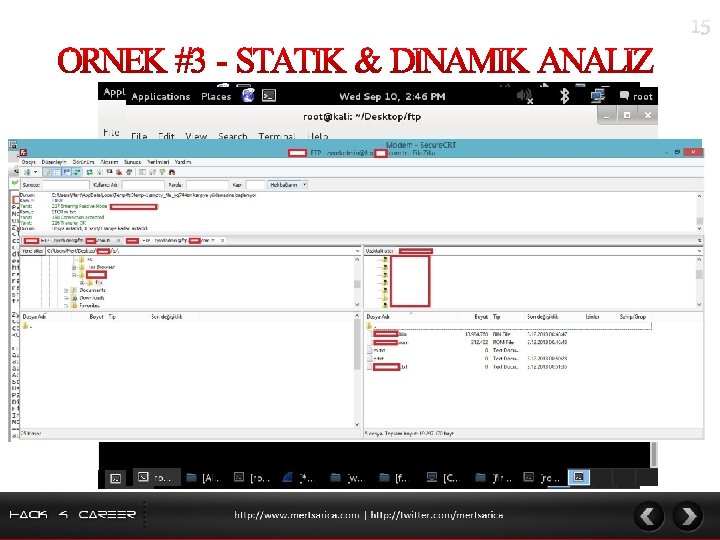Image resolution: width=720 pixels, height=540 pixels.
Task: Toggle synchronized browsing icon
Action: [x=162, y=172]
